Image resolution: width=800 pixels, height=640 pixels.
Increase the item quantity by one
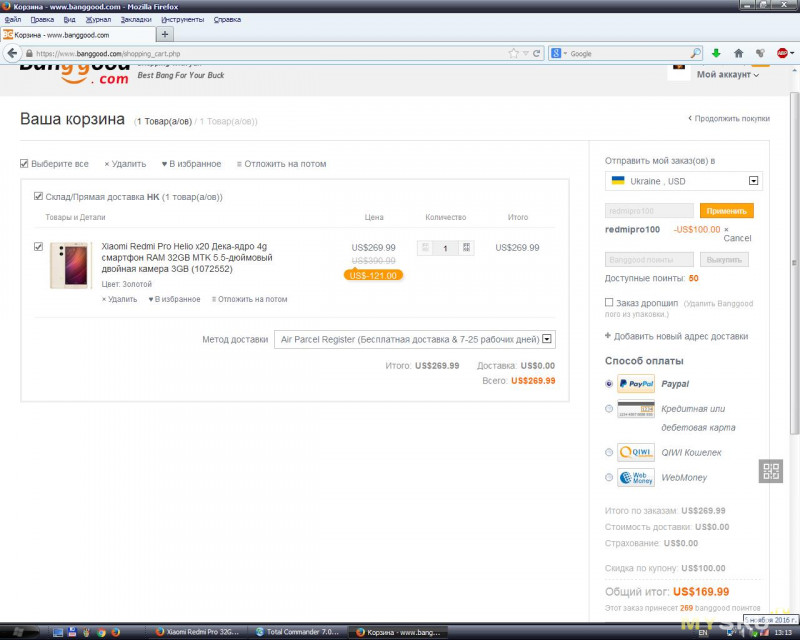click(x=466, y=248)
